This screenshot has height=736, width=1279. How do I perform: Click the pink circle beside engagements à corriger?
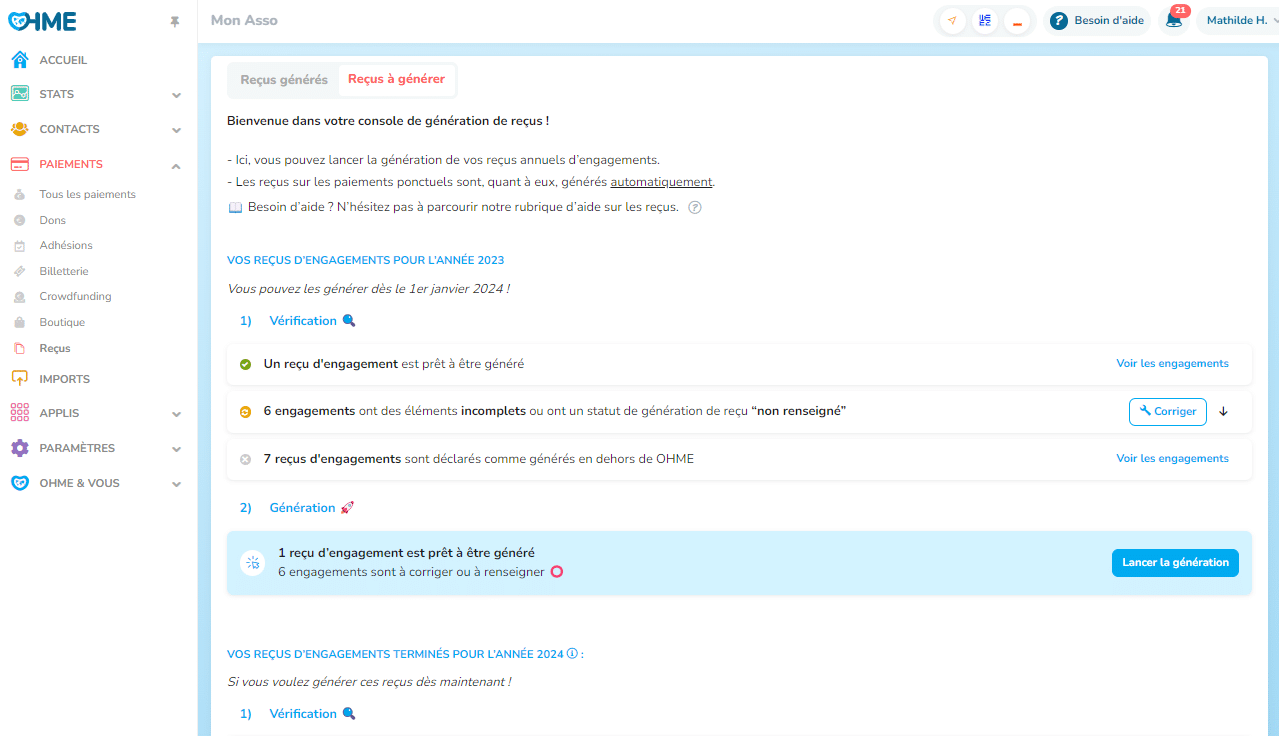pos(557,572)
